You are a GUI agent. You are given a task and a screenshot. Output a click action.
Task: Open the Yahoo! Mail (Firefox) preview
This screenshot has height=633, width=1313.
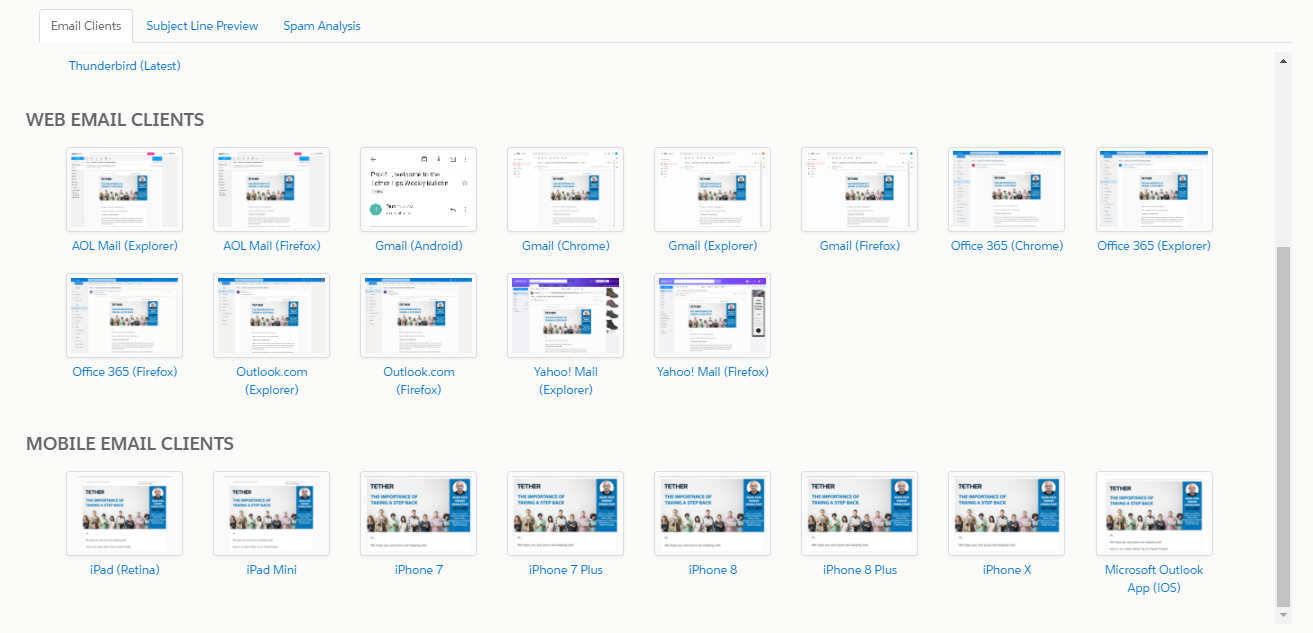click(x=712, y=371)
